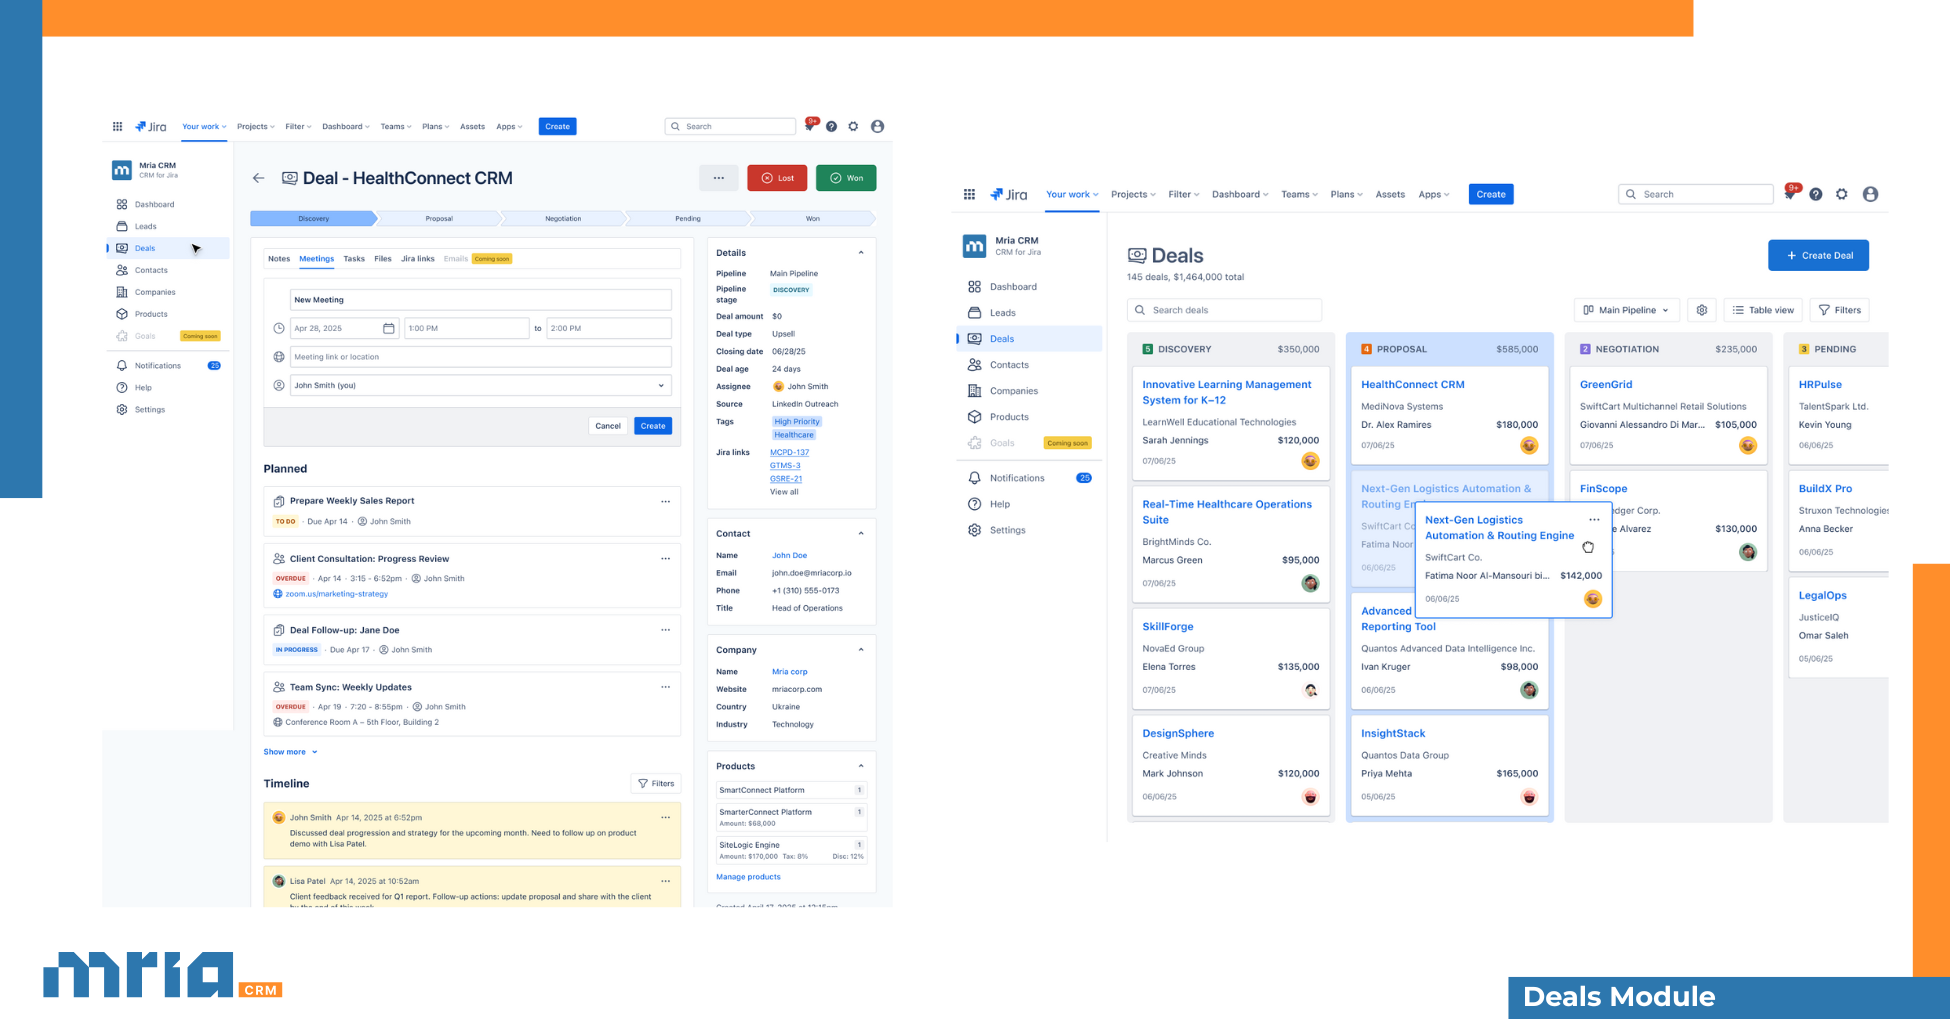Open Leads in Deal detail page sidebar
The width and height of the screenshot is (1950, 1019).
(x=146, y=226)
